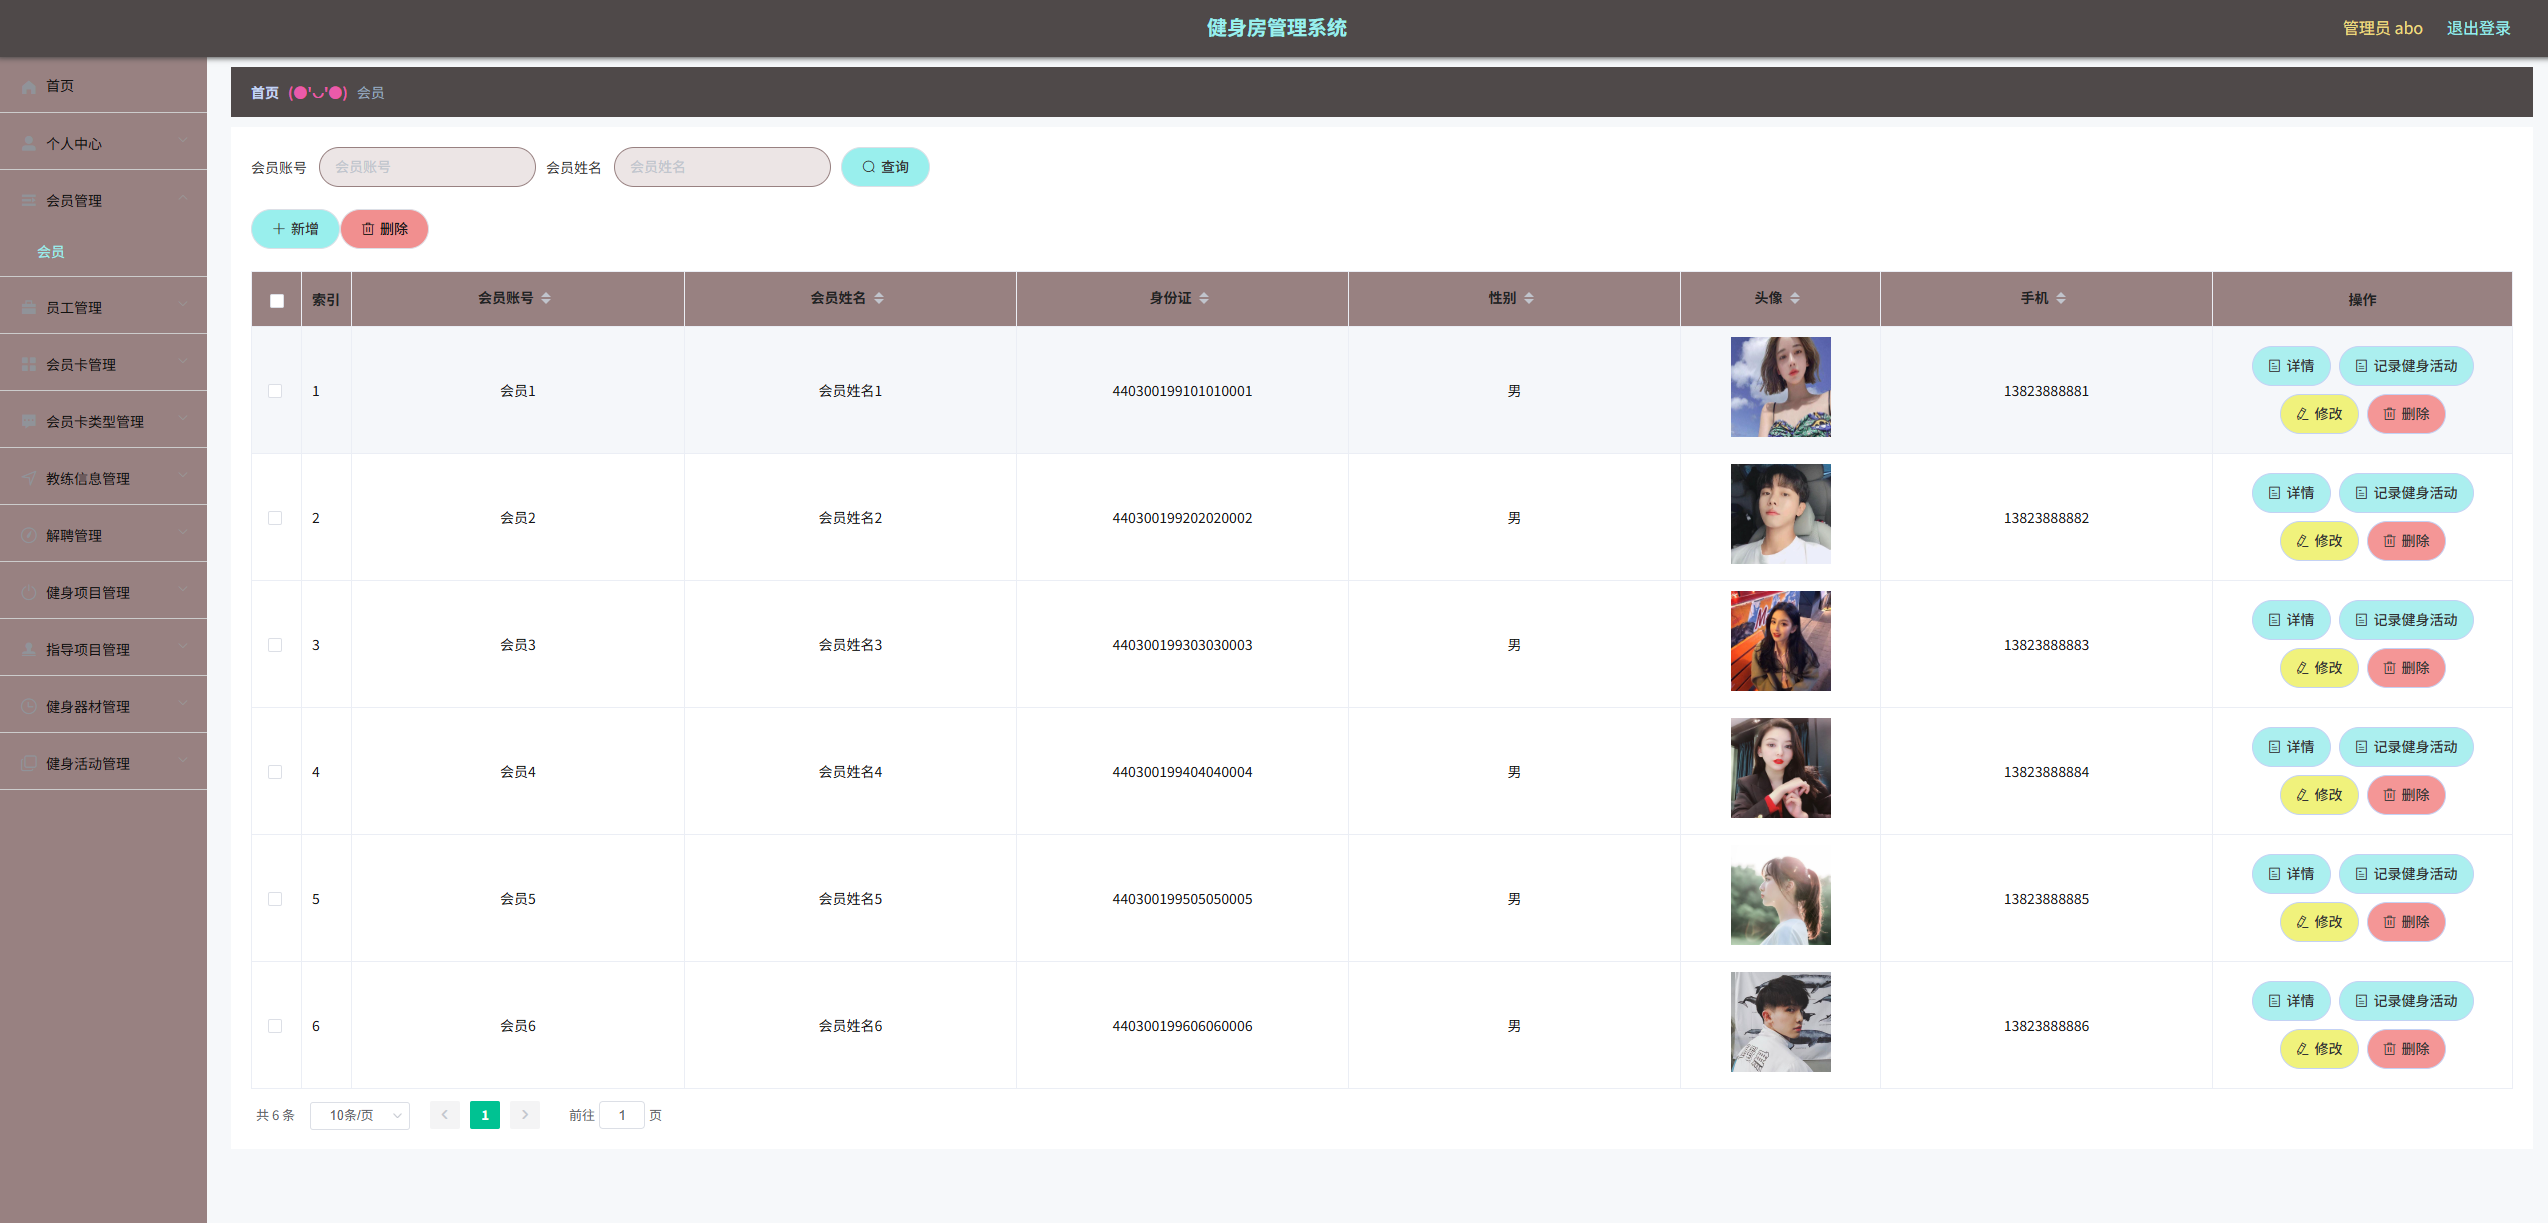2548x1223 pixels.
Task: Click the 健身活动管理 icon in sidebar
Action: pos(29,764)
